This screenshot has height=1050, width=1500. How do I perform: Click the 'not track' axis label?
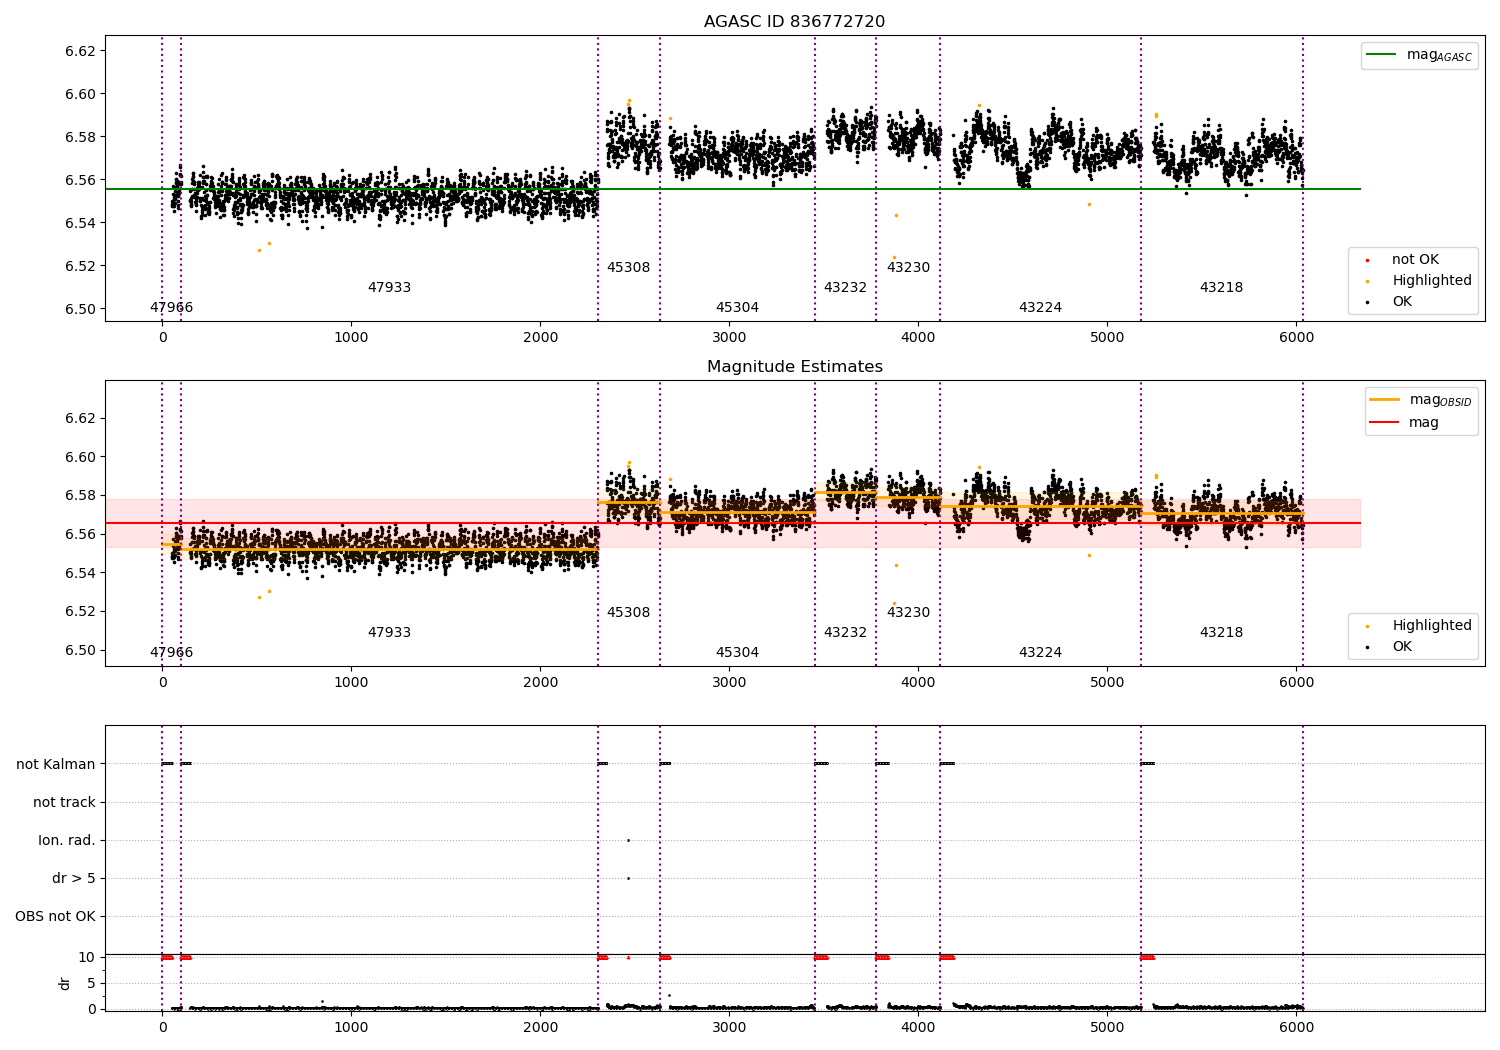point(64,803)
